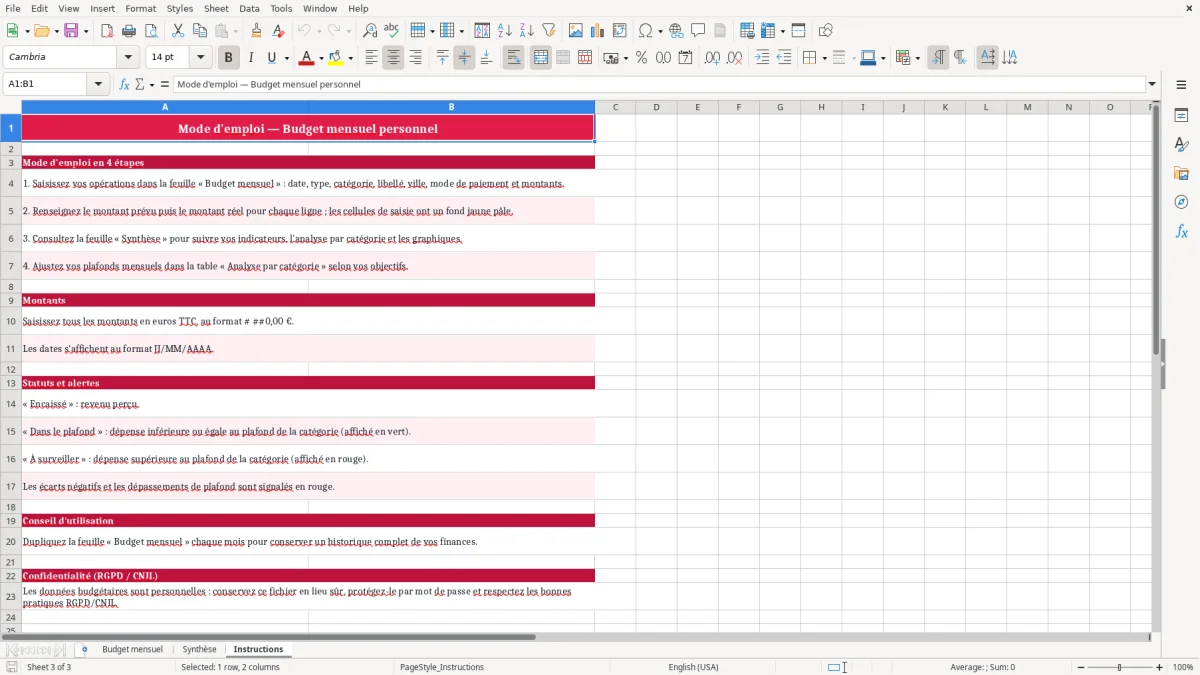Screen dimensions: 1200x675
Task: Click the Format as Percent icon
Action: 641,58
